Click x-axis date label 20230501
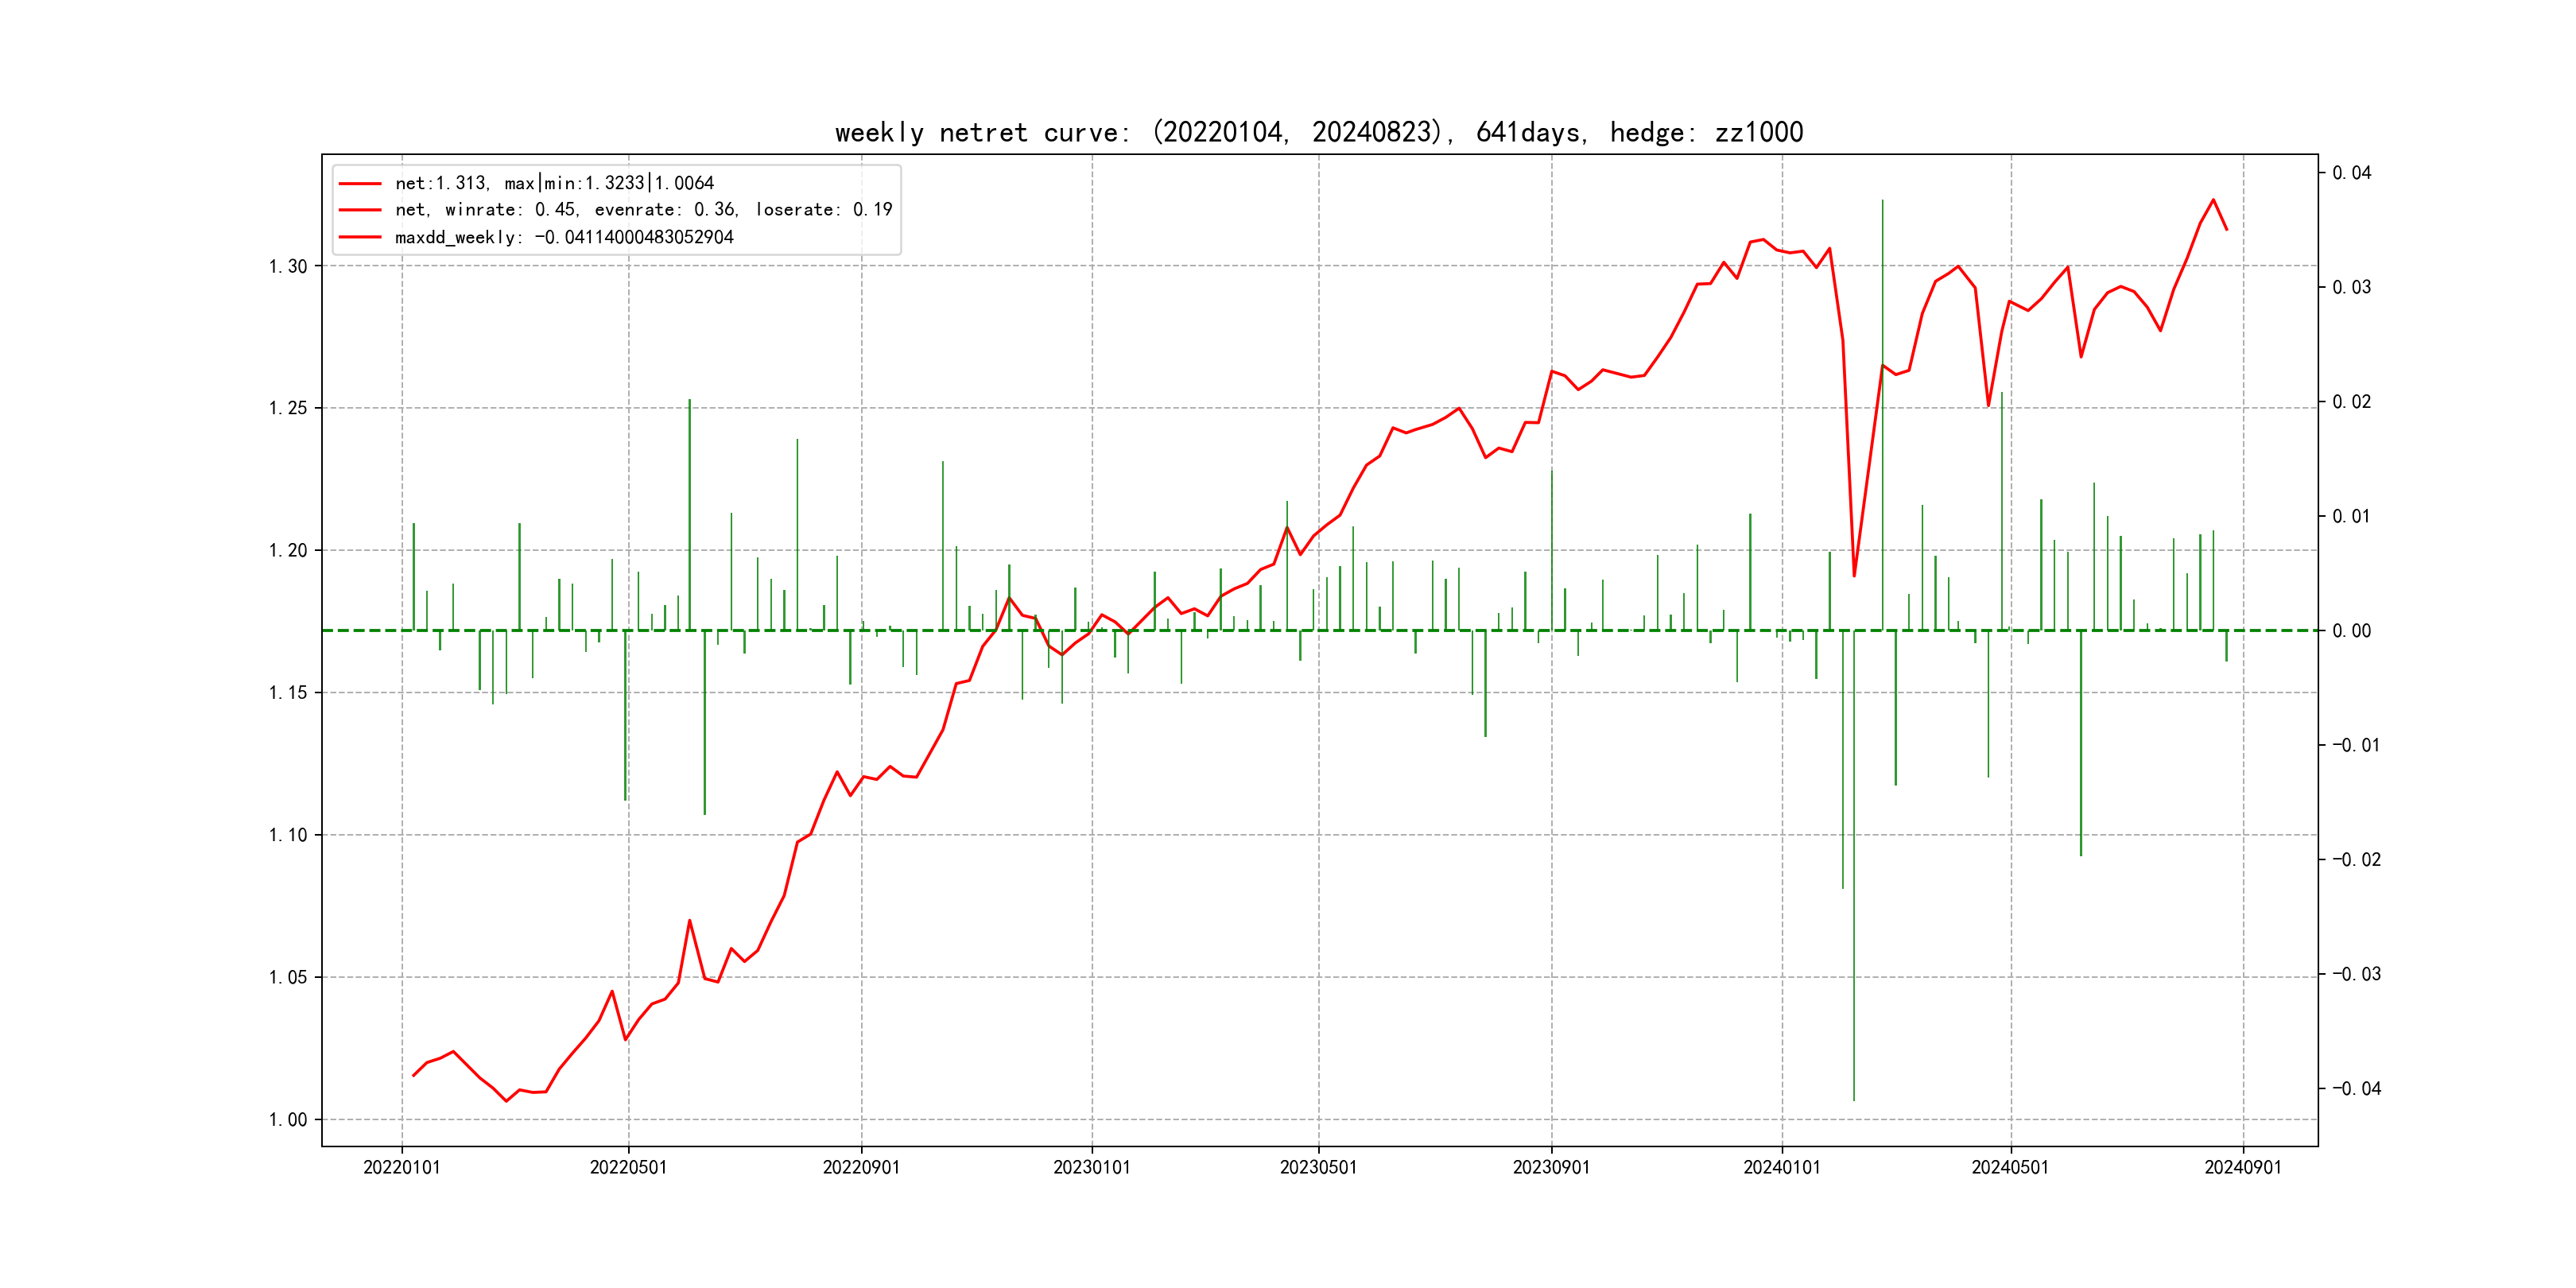This screenshot has width=2576, height=1288. point(1318,1167)
